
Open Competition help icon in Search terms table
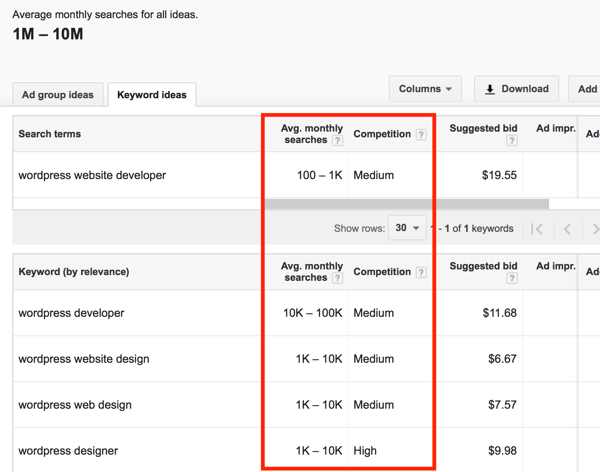click(421, 135)
